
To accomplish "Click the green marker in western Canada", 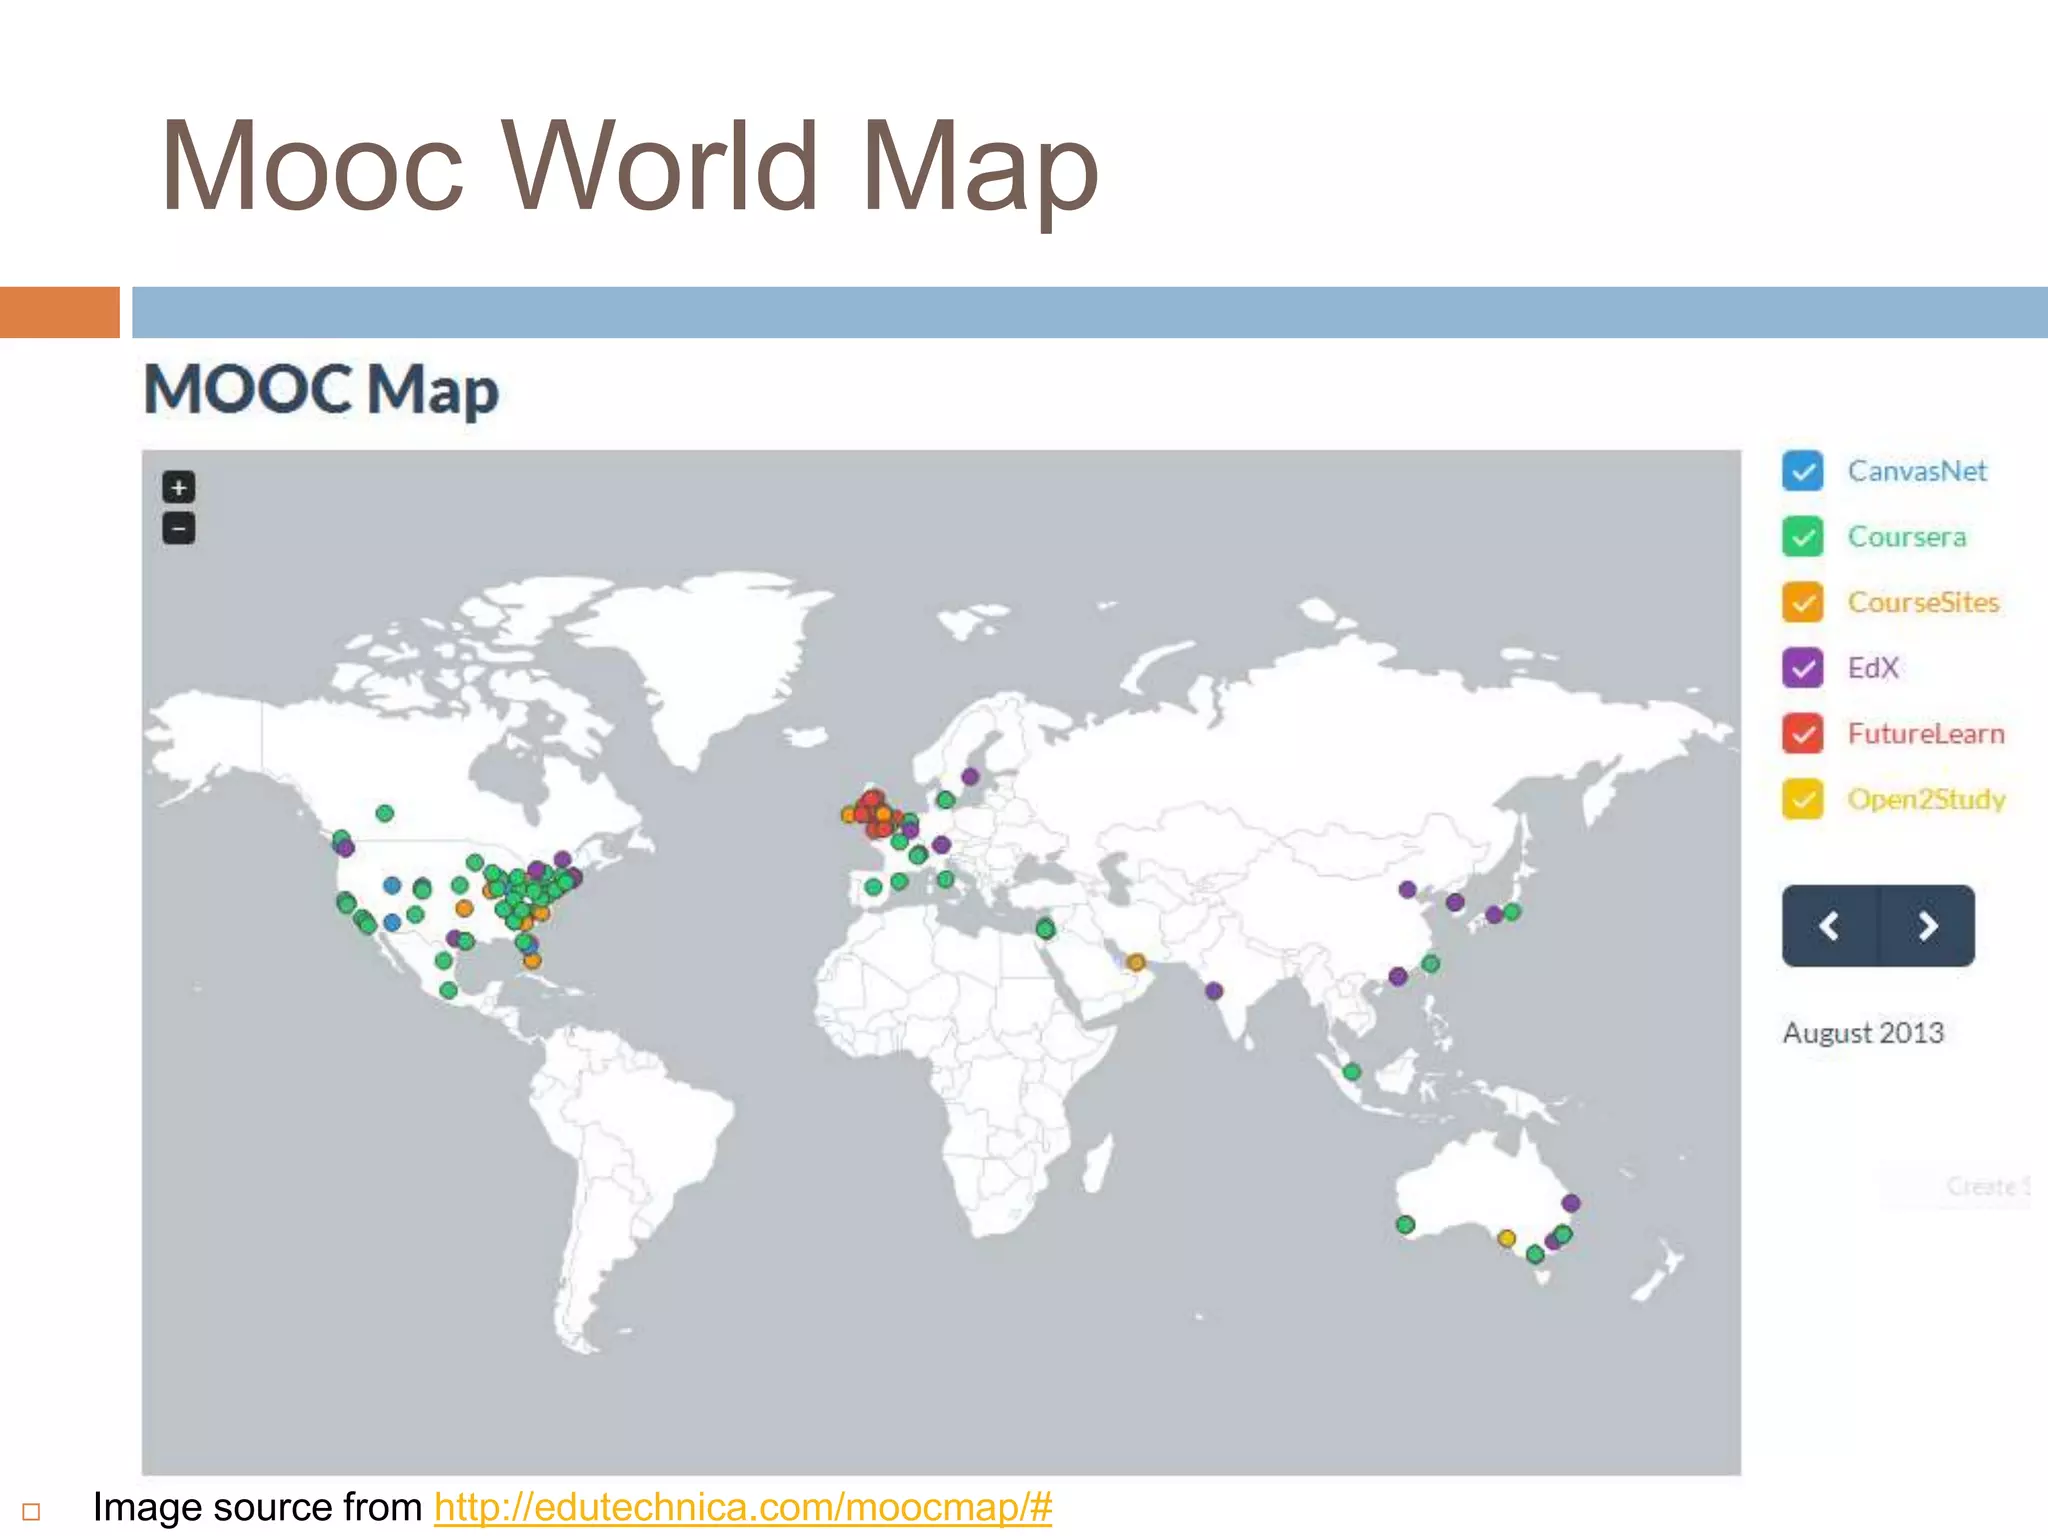I will 385,813.
